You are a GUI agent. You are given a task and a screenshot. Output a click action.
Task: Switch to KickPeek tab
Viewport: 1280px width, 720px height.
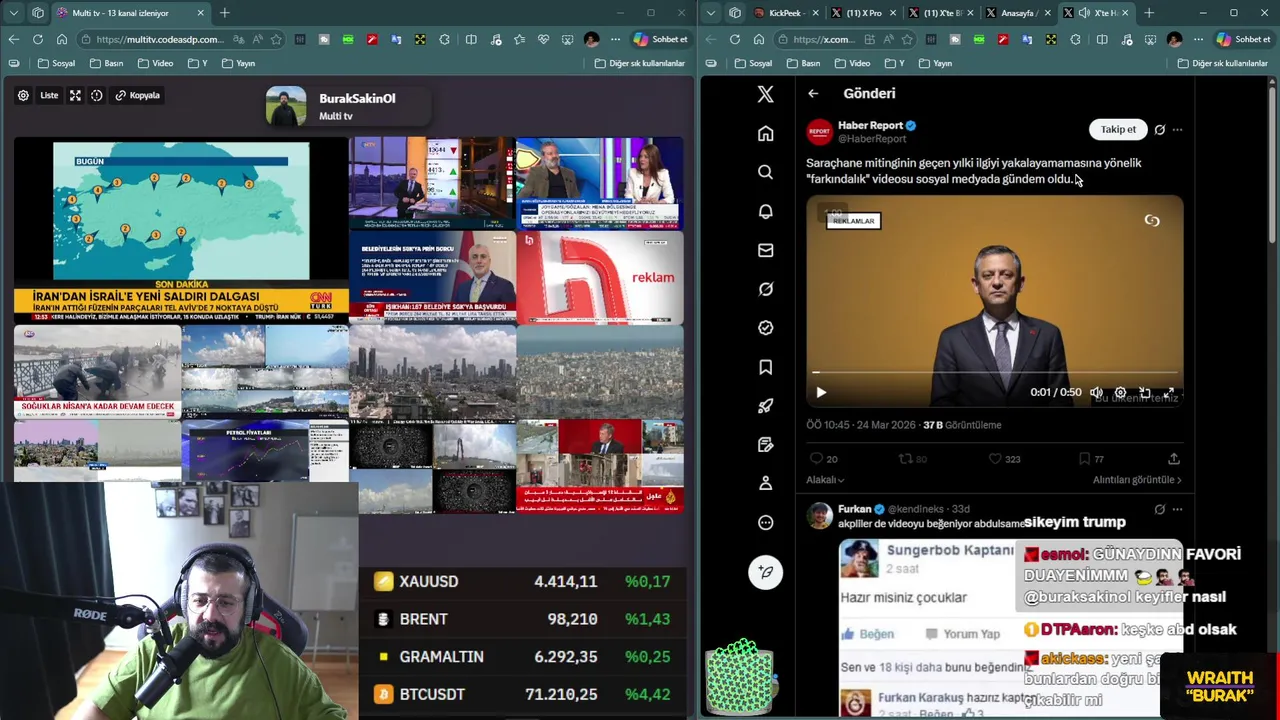coord(785,13)
